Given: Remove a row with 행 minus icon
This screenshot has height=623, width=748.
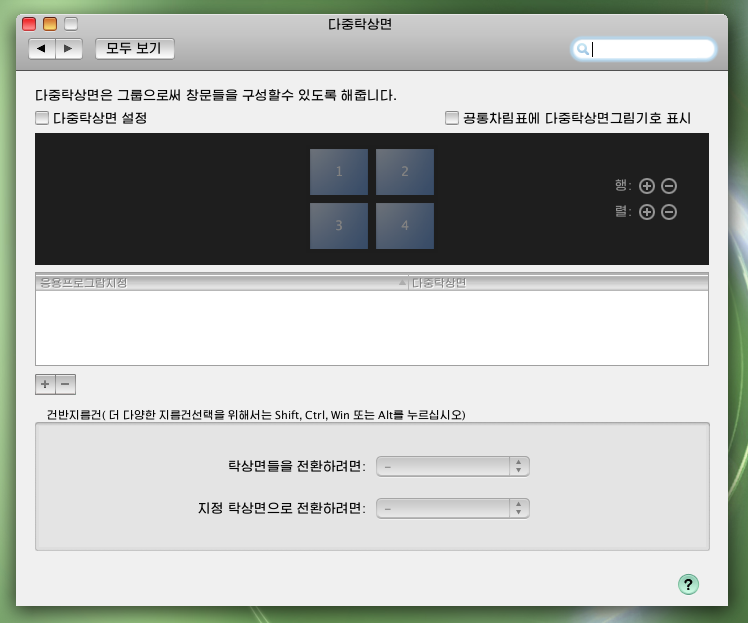Looking at the screenshot, I should tap(669, 186).
